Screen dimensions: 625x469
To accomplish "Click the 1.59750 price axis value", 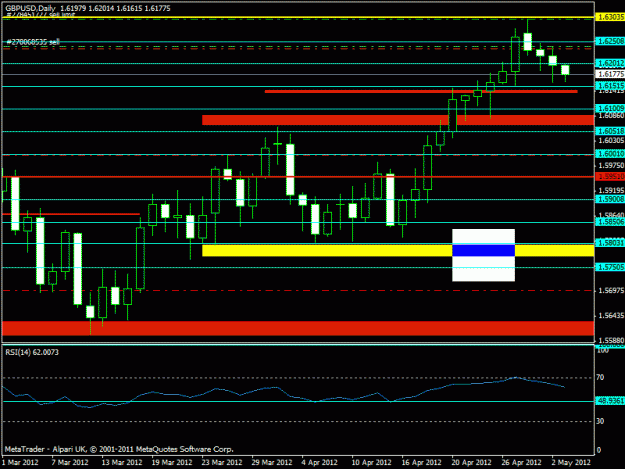I will pyautogui.click(x=611, y=165).
